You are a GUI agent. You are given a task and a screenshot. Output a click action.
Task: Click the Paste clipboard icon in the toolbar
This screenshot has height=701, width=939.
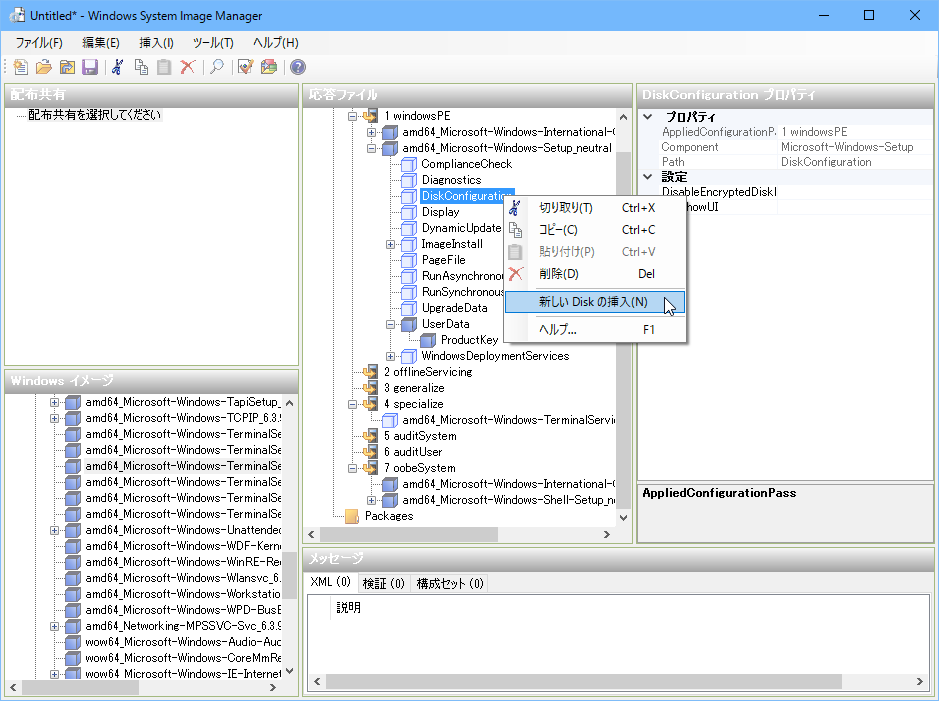(x=164, y=67)
